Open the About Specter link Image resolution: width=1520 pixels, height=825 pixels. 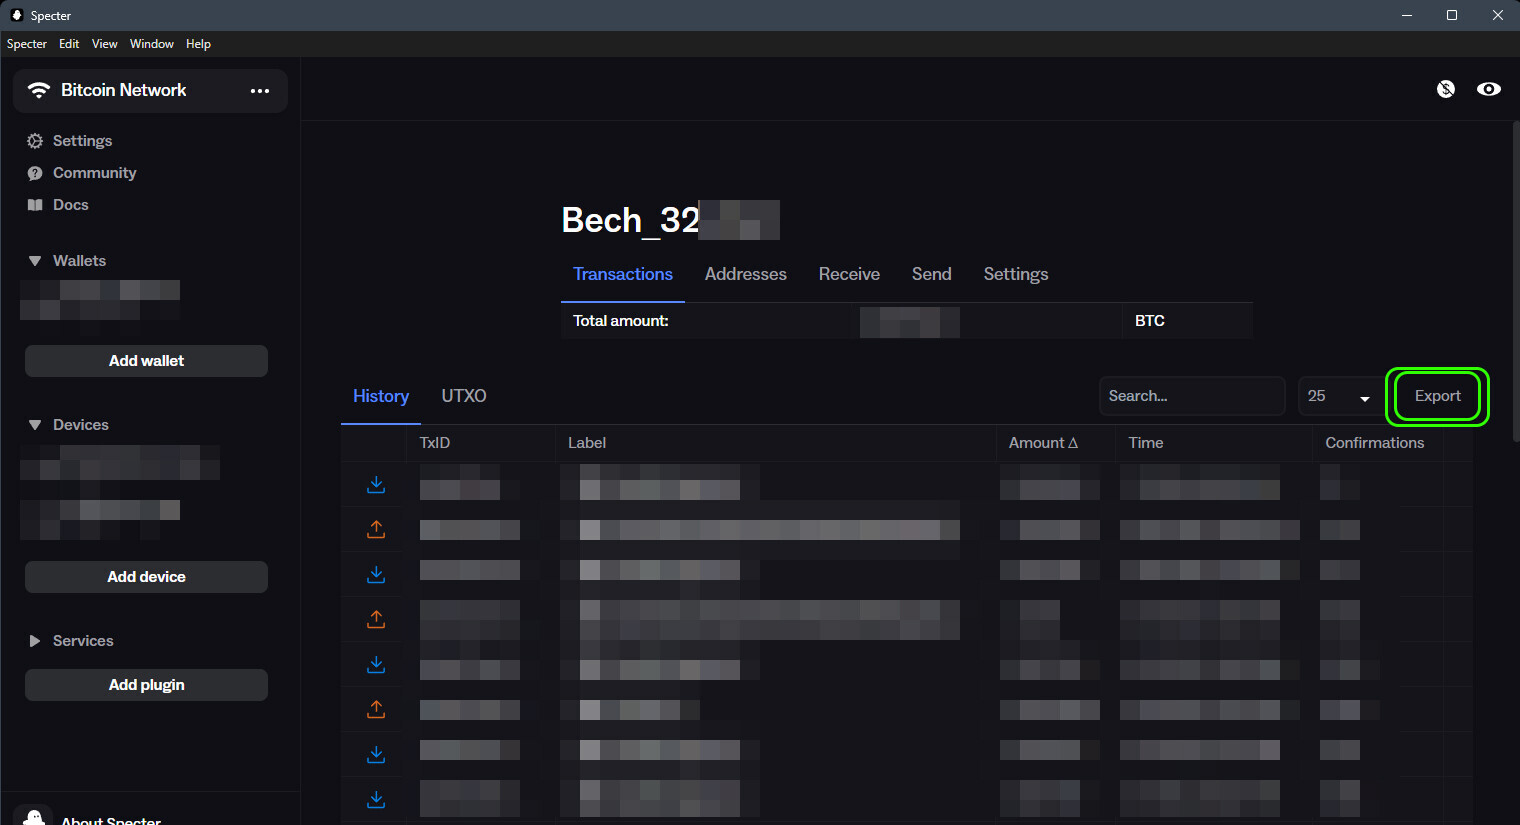click(x=111, y=820)
